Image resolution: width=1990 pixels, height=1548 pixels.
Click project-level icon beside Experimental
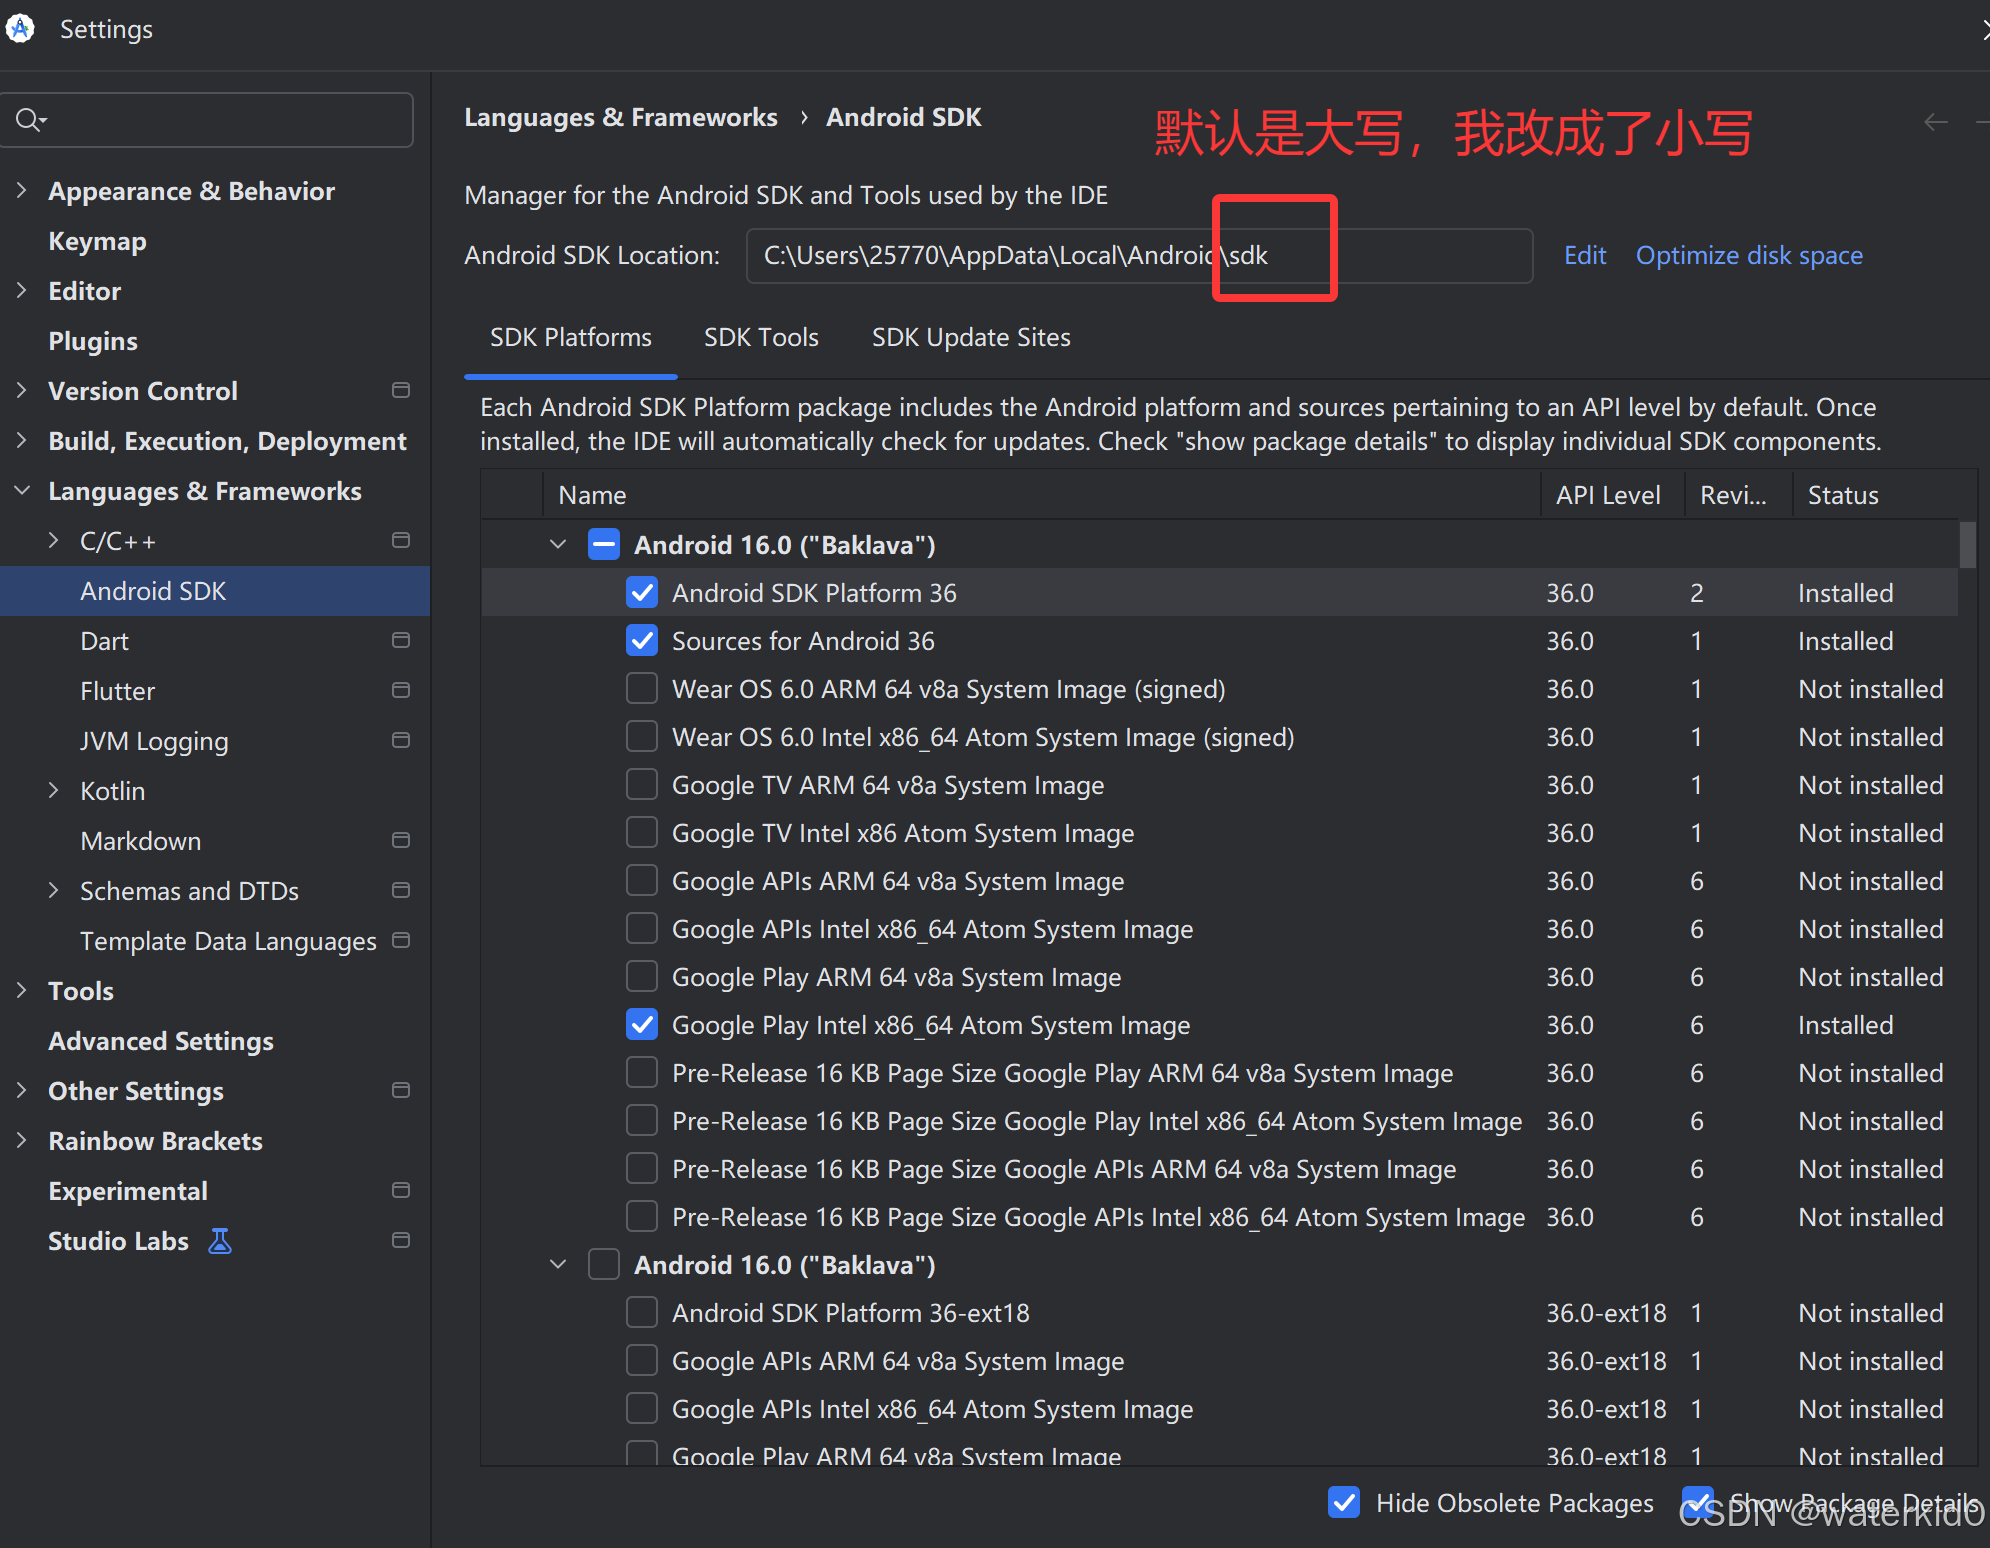(401, 1190)
